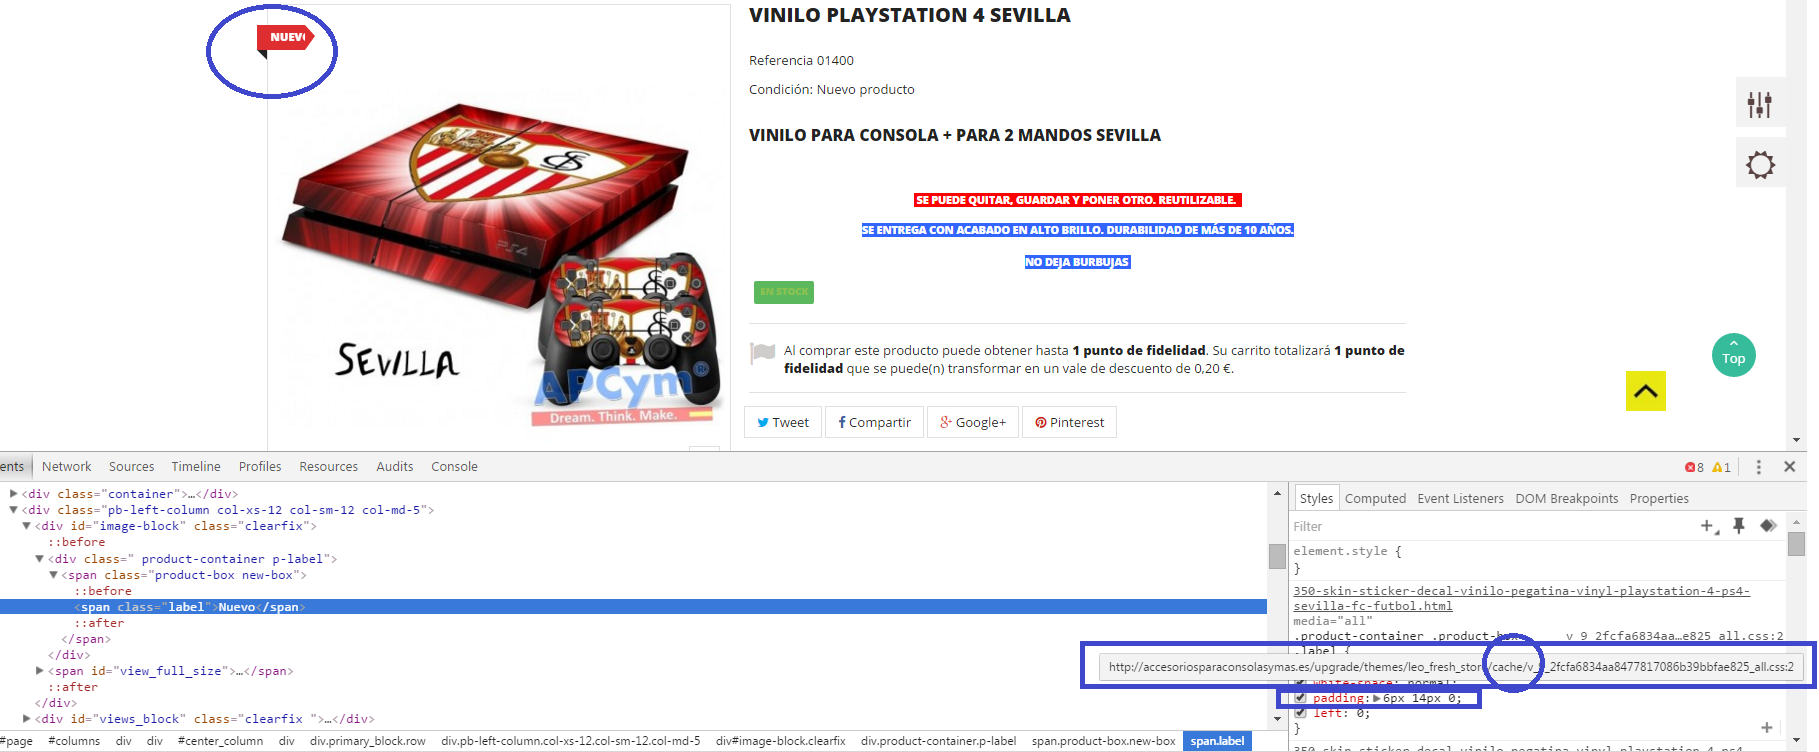Uncheck the padding property checkbox
1819x752 pixels.
[1300, 698]
